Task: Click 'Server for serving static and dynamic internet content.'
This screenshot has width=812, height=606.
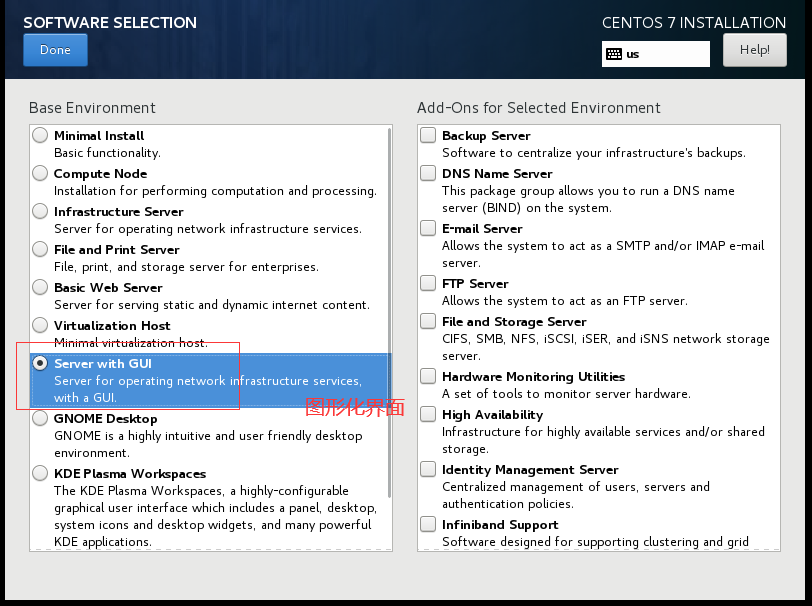Action: pyautogui.click(x=212, y=305)
